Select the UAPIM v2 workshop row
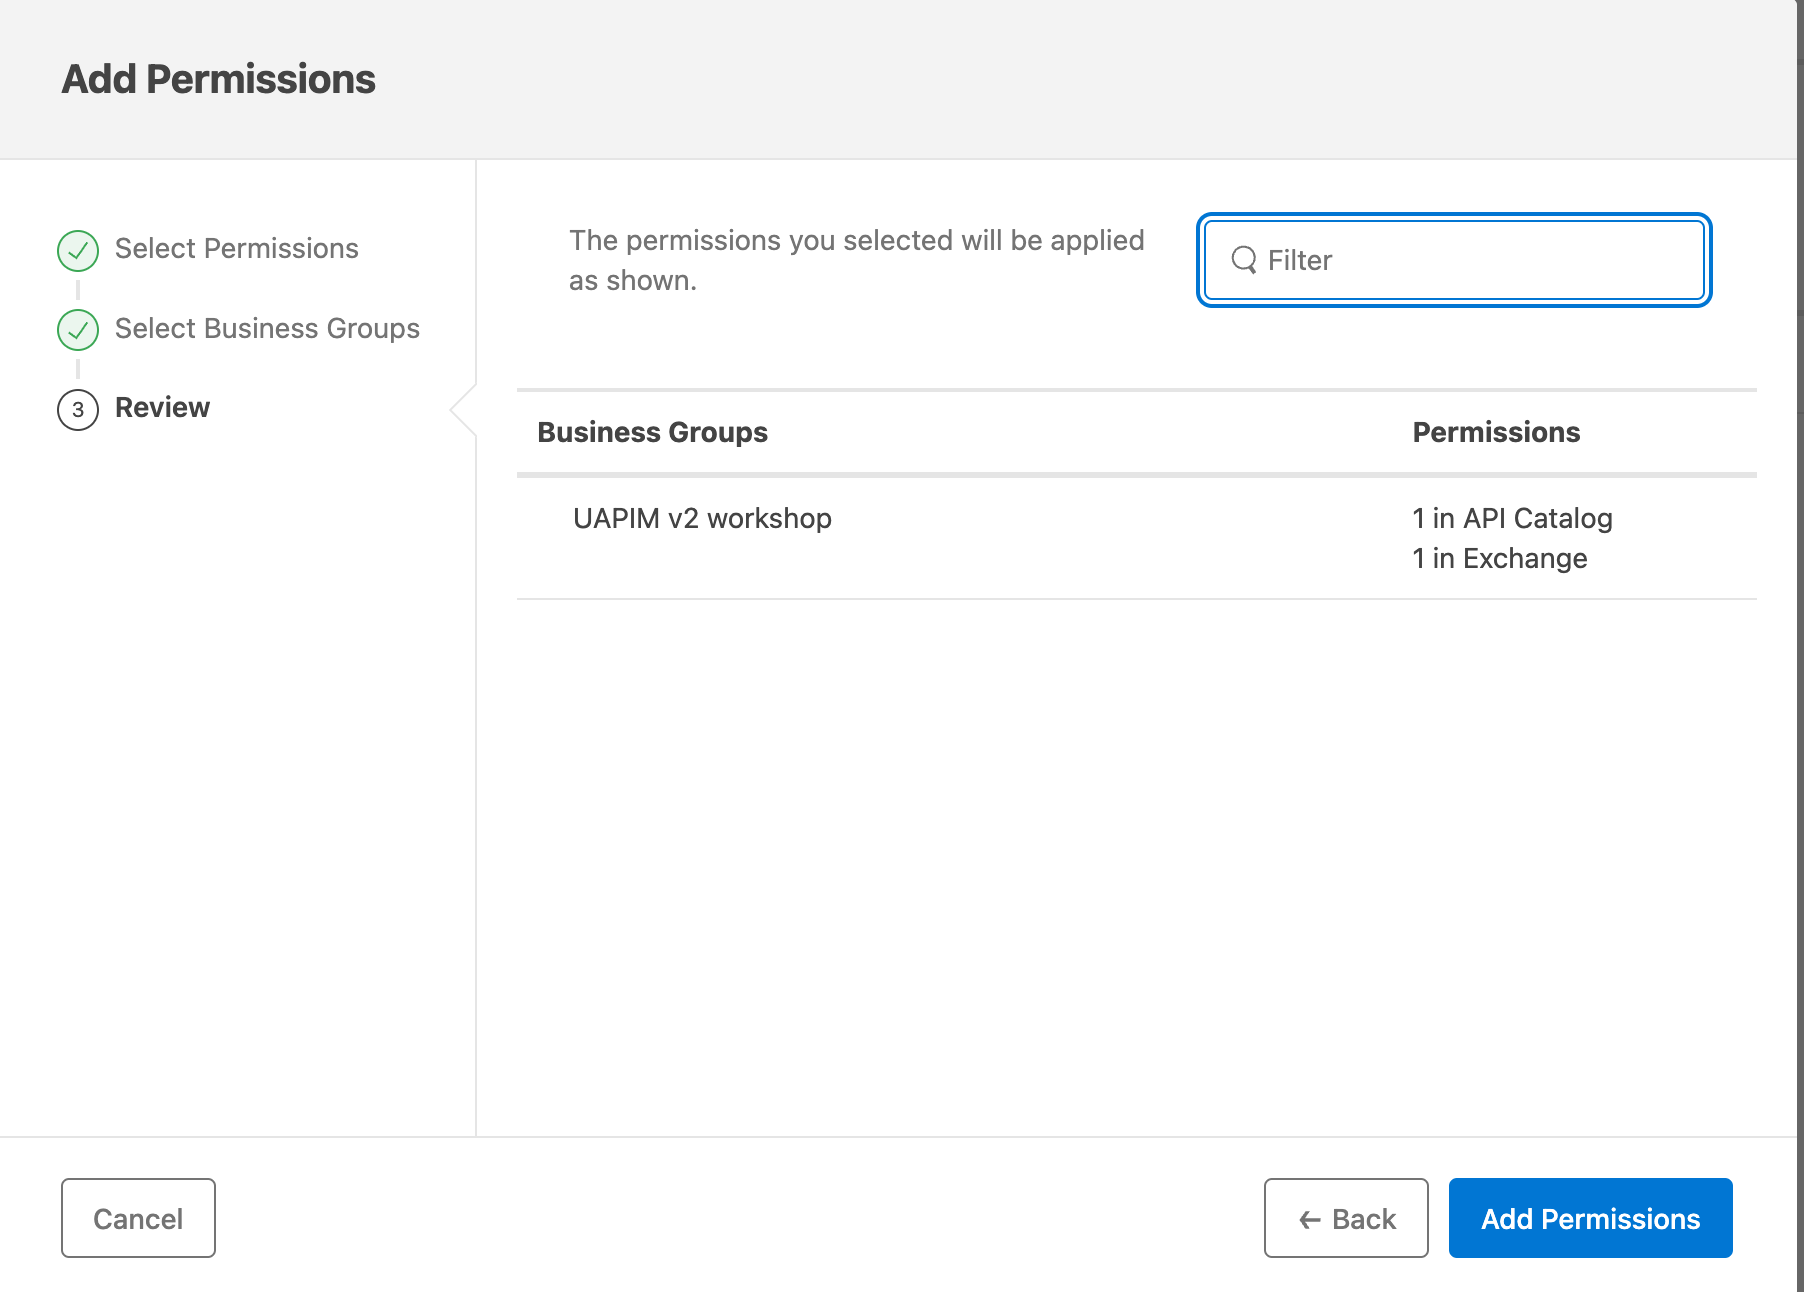 point(702,519)
